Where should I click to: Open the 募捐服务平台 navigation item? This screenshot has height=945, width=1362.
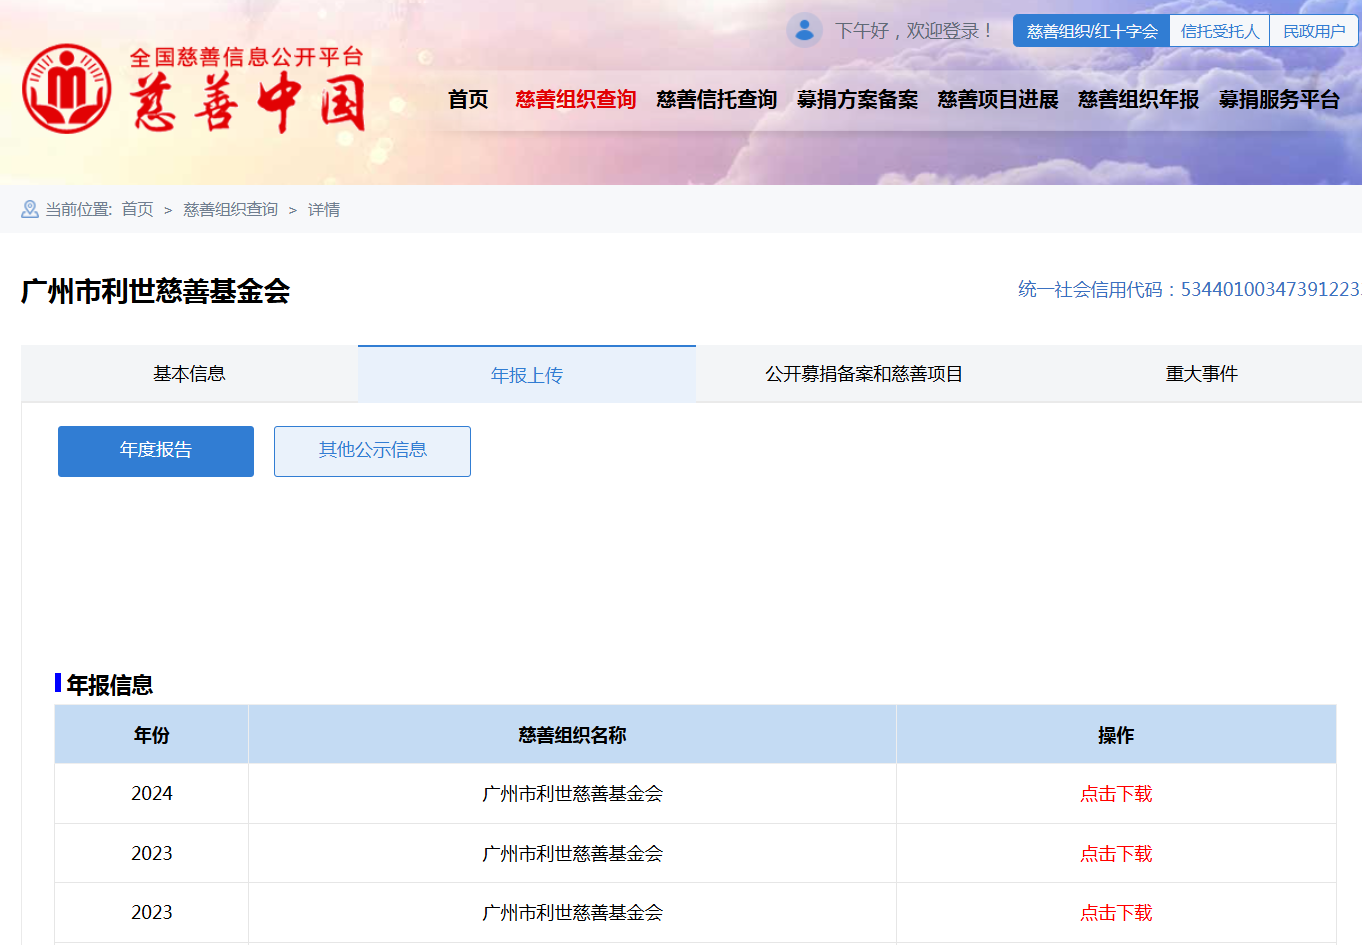[1279, 99]
